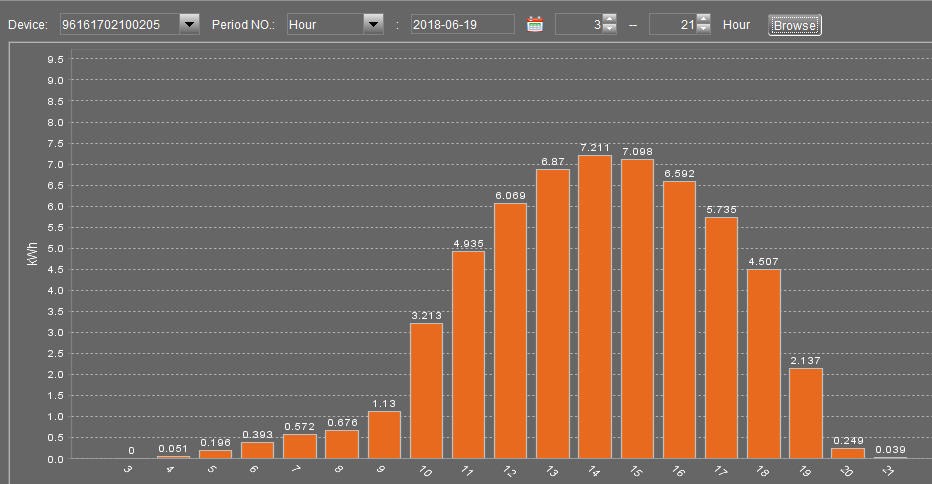Select the bar with value 1.13
Image resolution: width=932 pixels, height=484 pixels.
(x=384, y=434)
